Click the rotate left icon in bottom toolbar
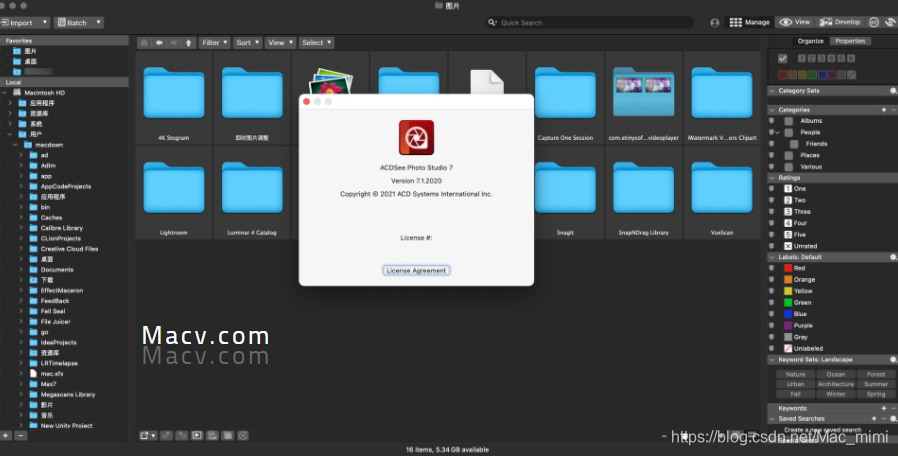The width and height of the screenshot is (898, 456). [167, 435]
